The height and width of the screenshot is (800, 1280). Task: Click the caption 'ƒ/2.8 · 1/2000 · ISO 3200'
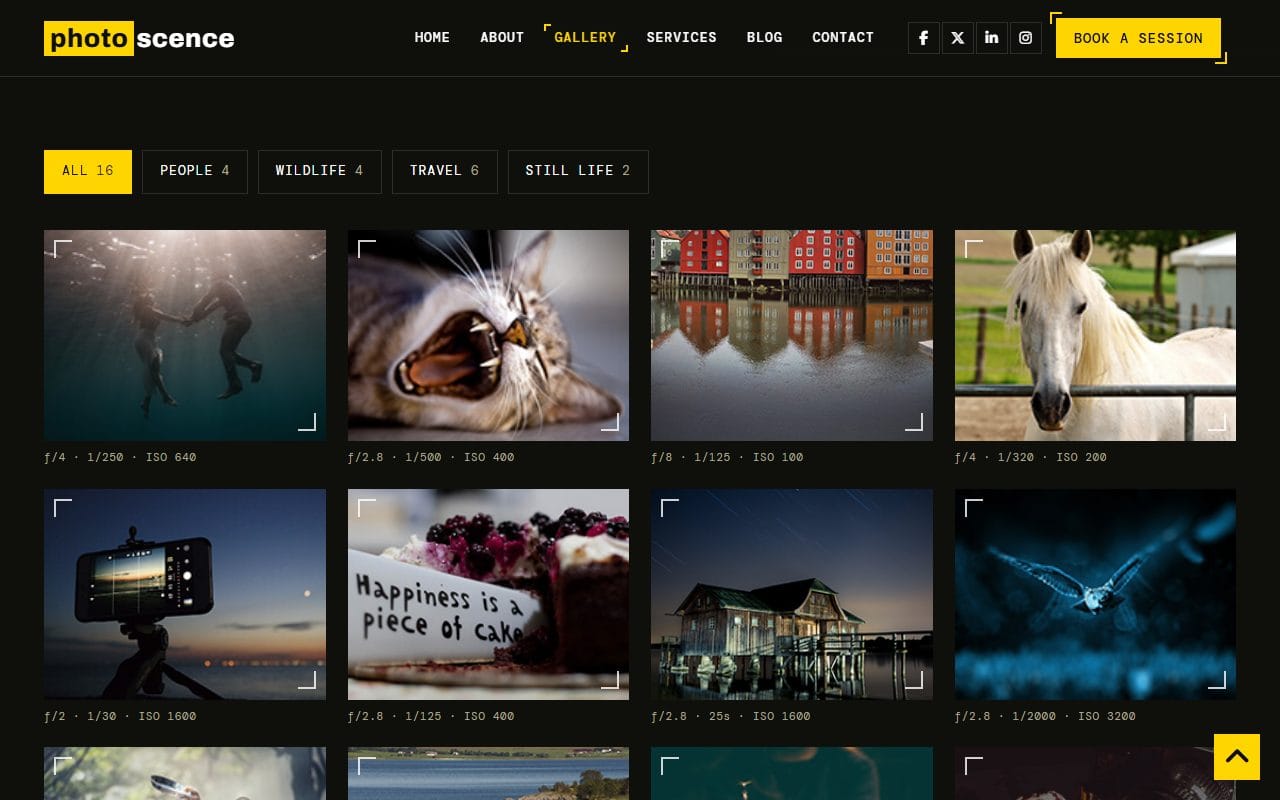(1045, 716)
